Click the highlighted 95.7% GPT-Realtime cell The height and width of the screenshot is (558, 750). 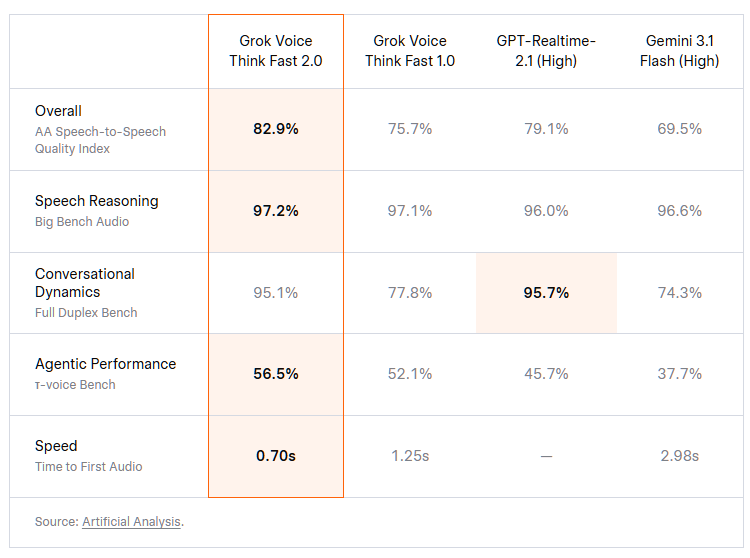coord(546,293)
